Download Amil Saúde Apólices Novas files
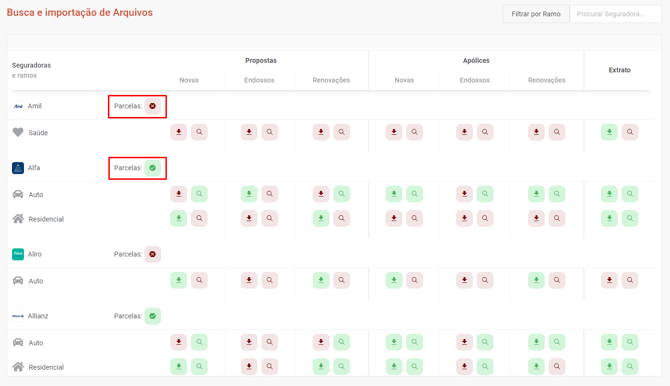Viewport: 670px width, 386px height. (394, 132)
